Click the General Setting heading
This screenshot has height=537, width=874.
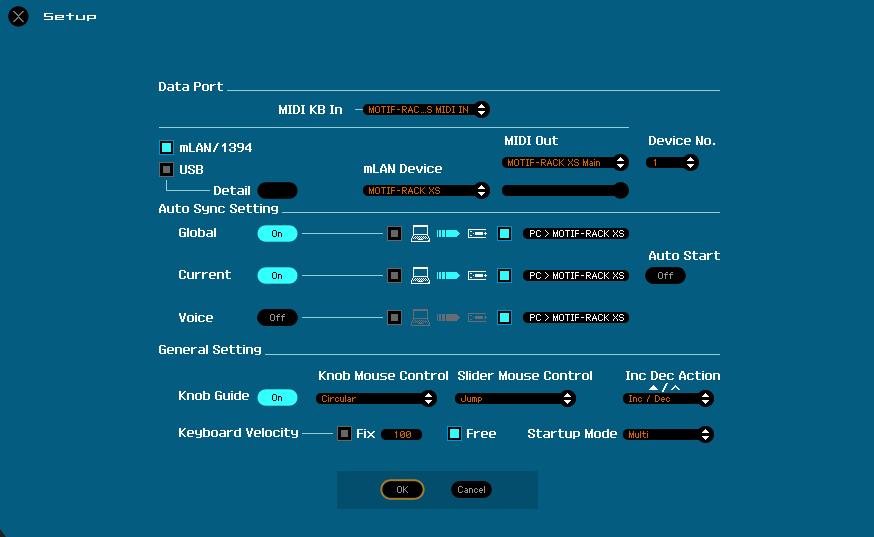point(210,350)
